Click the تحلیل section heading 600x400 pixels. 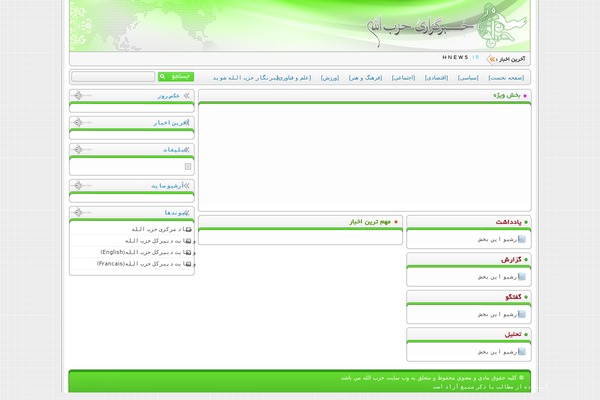(513, 334)
